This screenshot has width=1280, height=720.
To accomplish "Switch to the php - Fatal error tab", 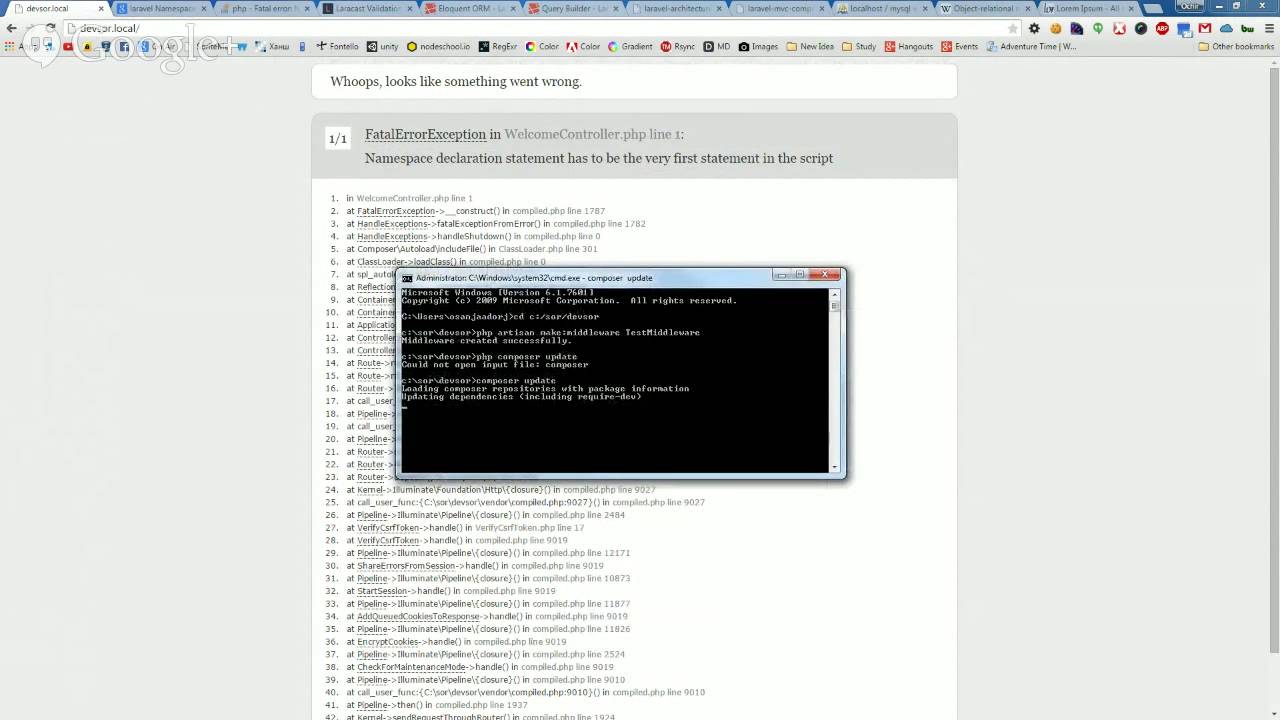I will pos(264,9).
